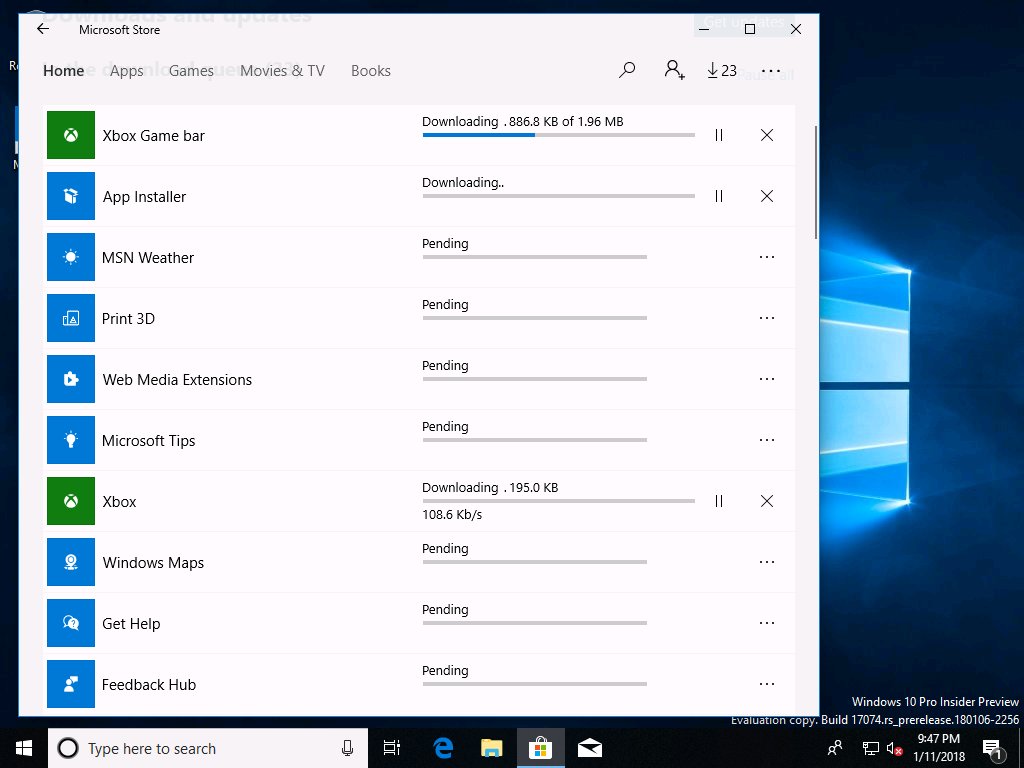The image size is (1024, 768).
Task: Launch Microsoft Edge from the taskbar
Action: pos(443,748)
